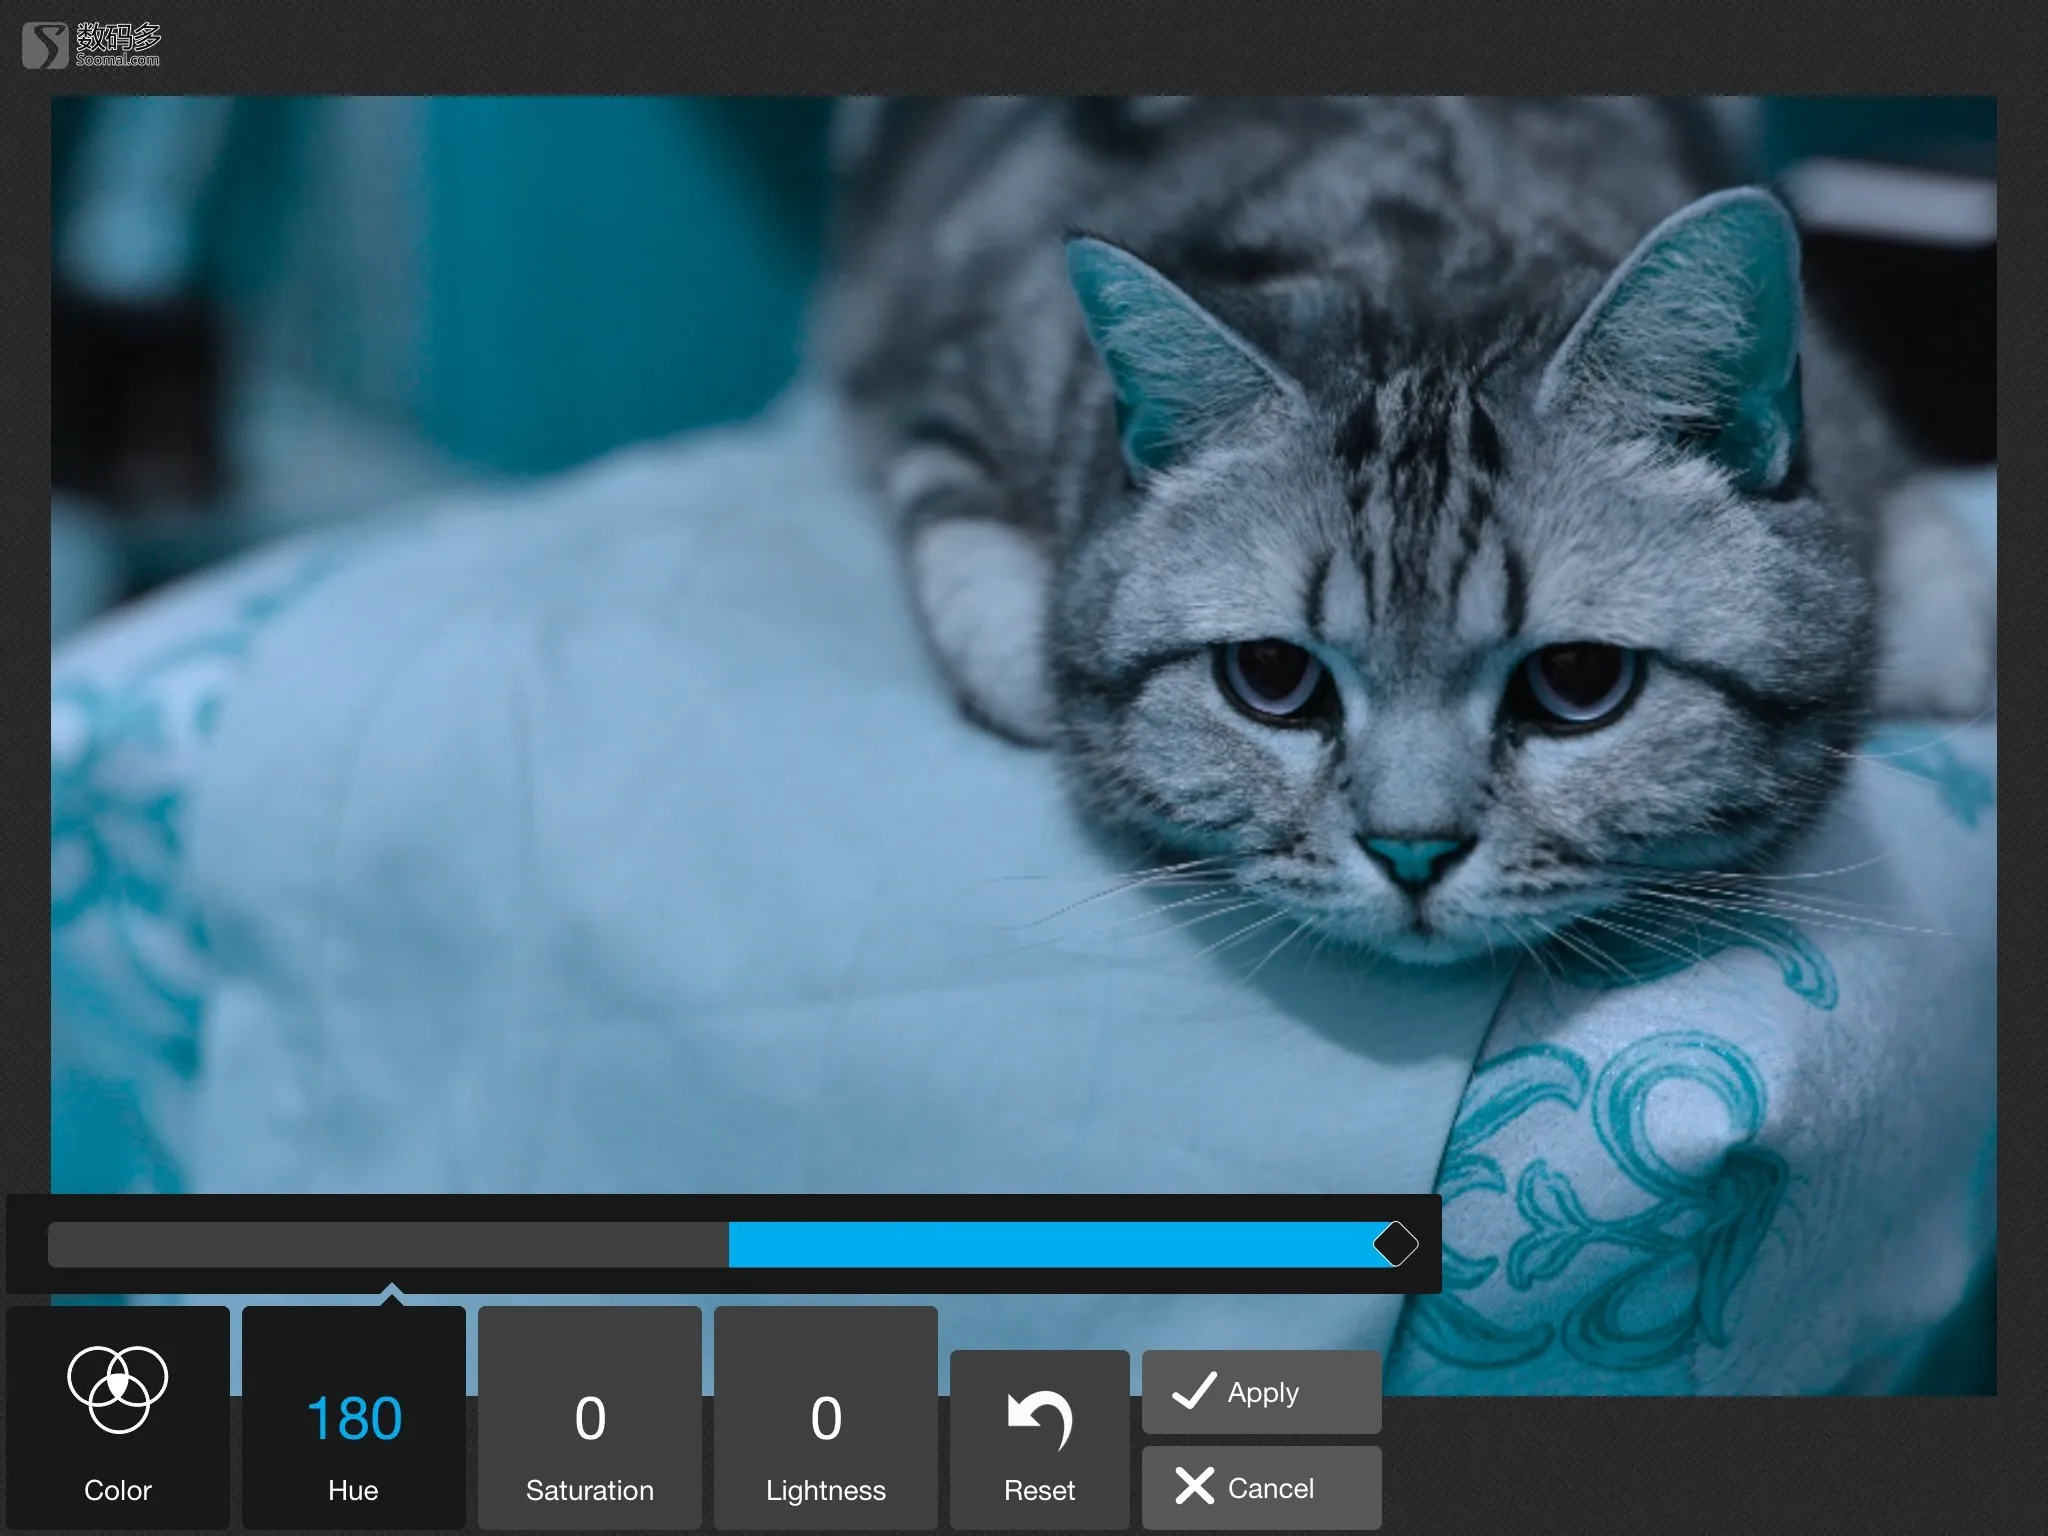Screen dimensions: 2048x1536
Task: Reset the color adjustments
Action: (x=1040, y=1439)
